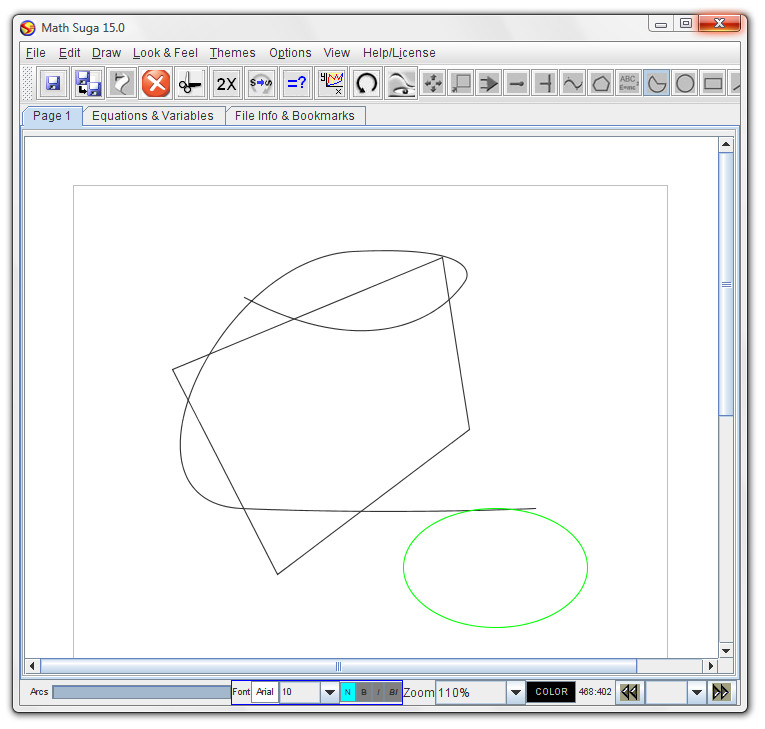Open the Options menu

point(290,53)
